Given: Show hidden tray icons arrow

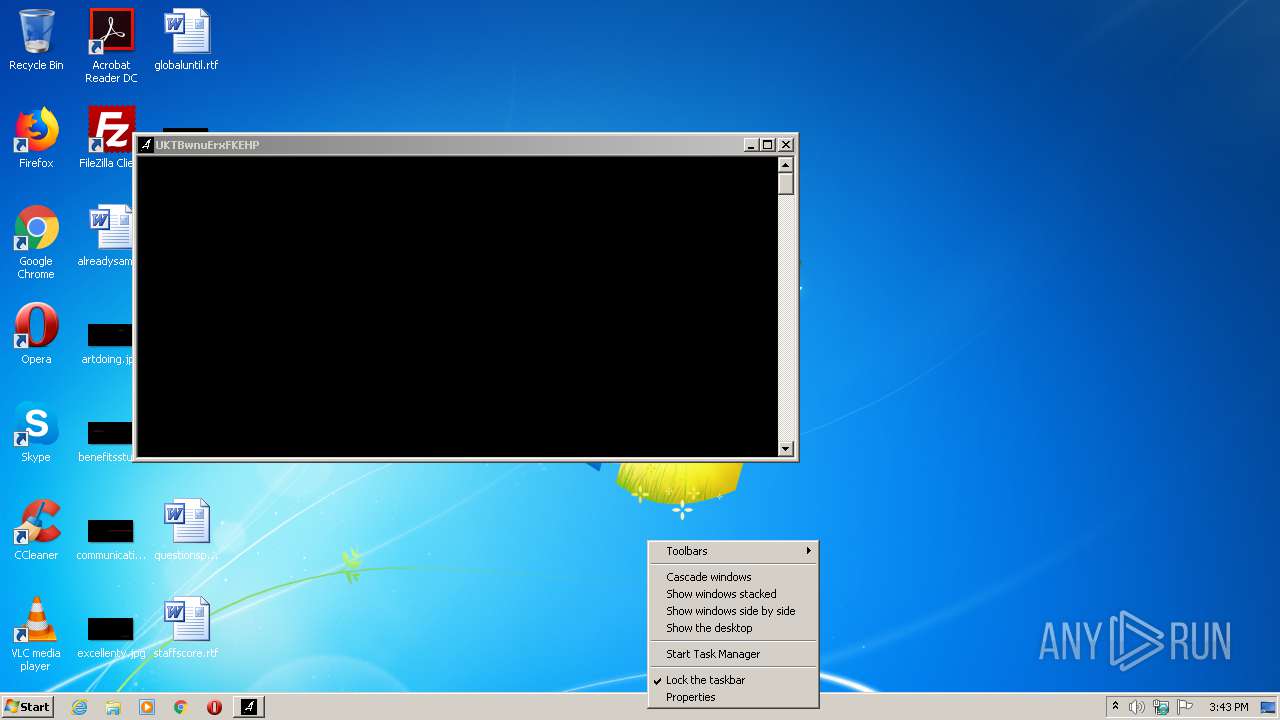Looking at the screenshot, I should point(1115,707).
